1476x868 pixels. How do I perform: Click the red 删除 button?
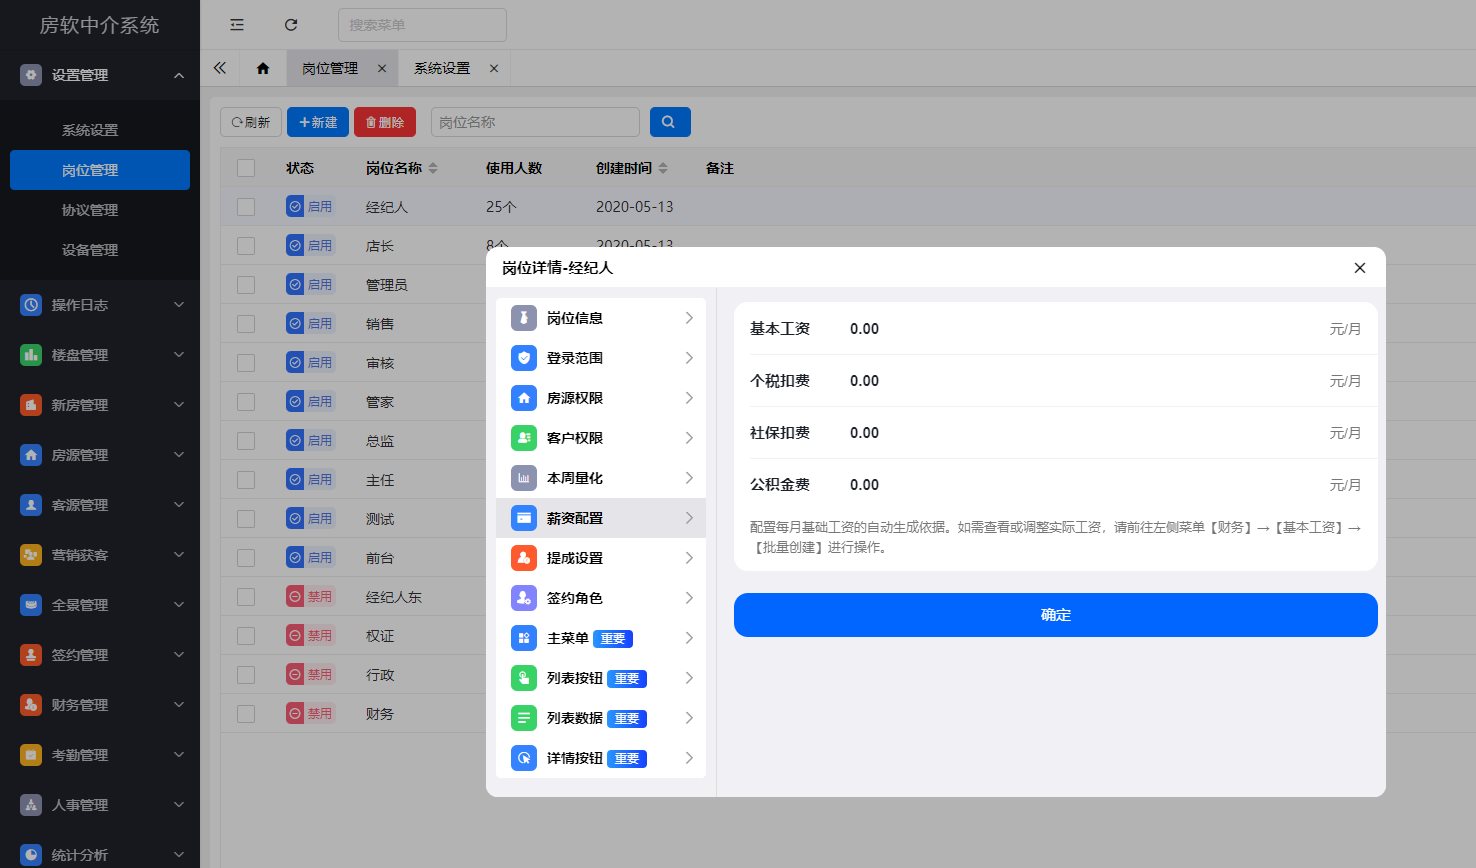tap(385, 122)
